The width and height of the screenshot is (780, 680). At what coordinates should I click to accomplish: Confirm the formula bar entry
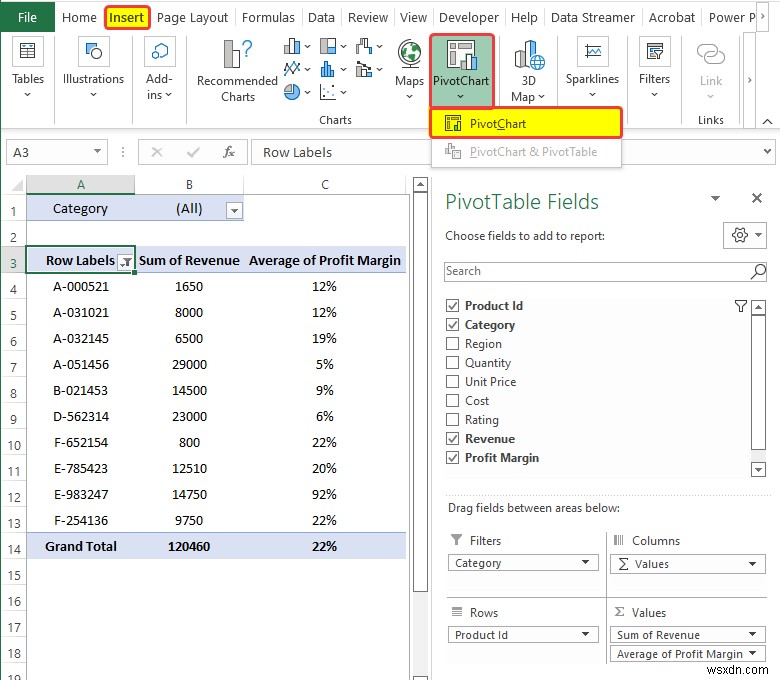[x=193, y=152]
